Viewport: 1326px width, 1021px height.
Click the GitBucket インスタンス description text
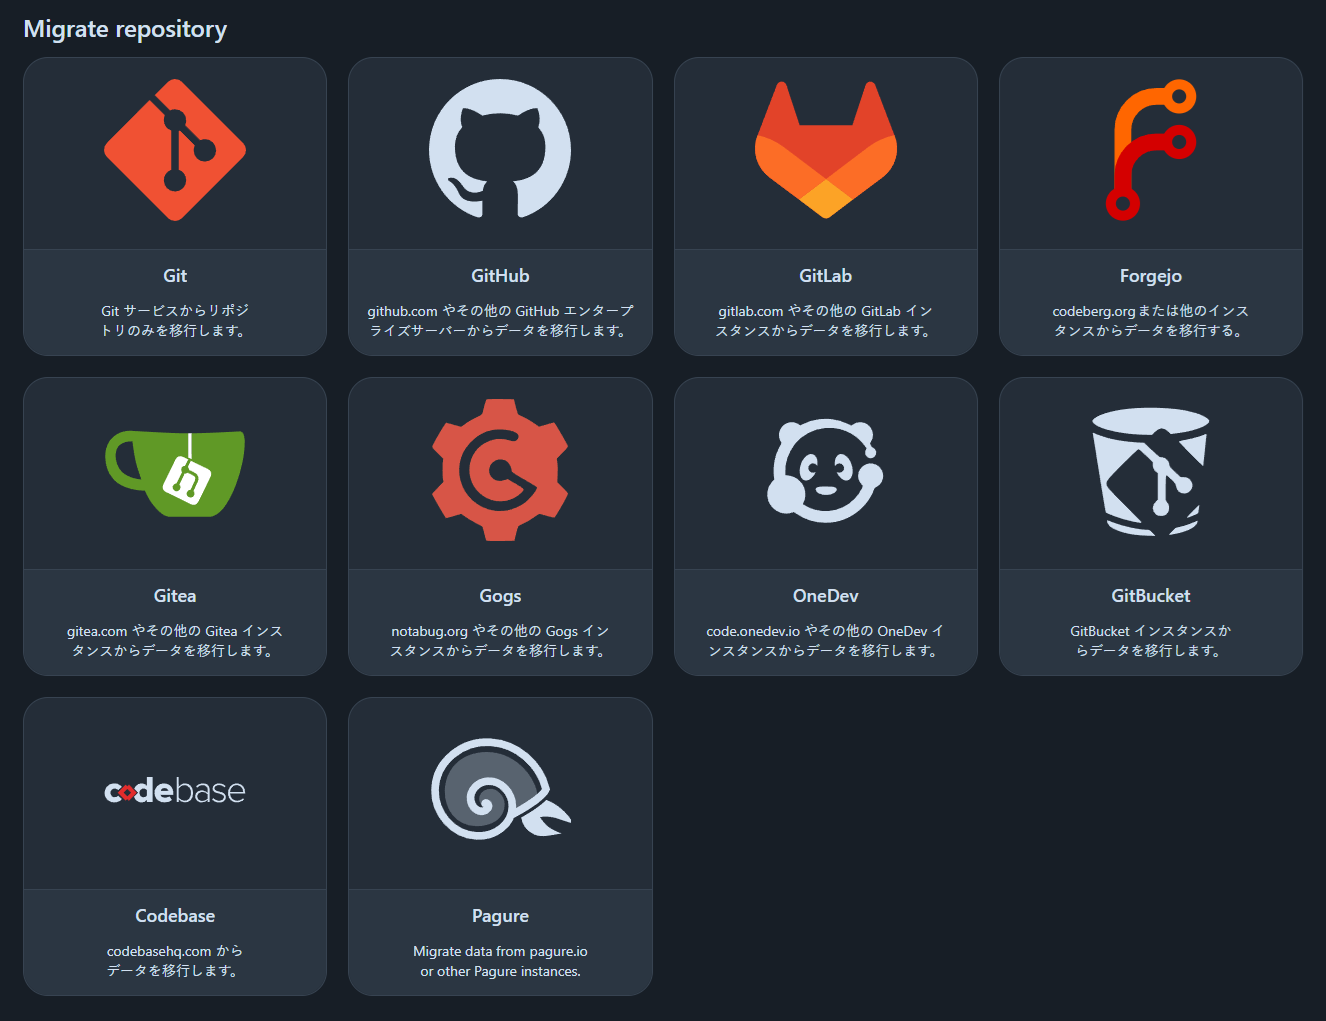click(1151, 641)
